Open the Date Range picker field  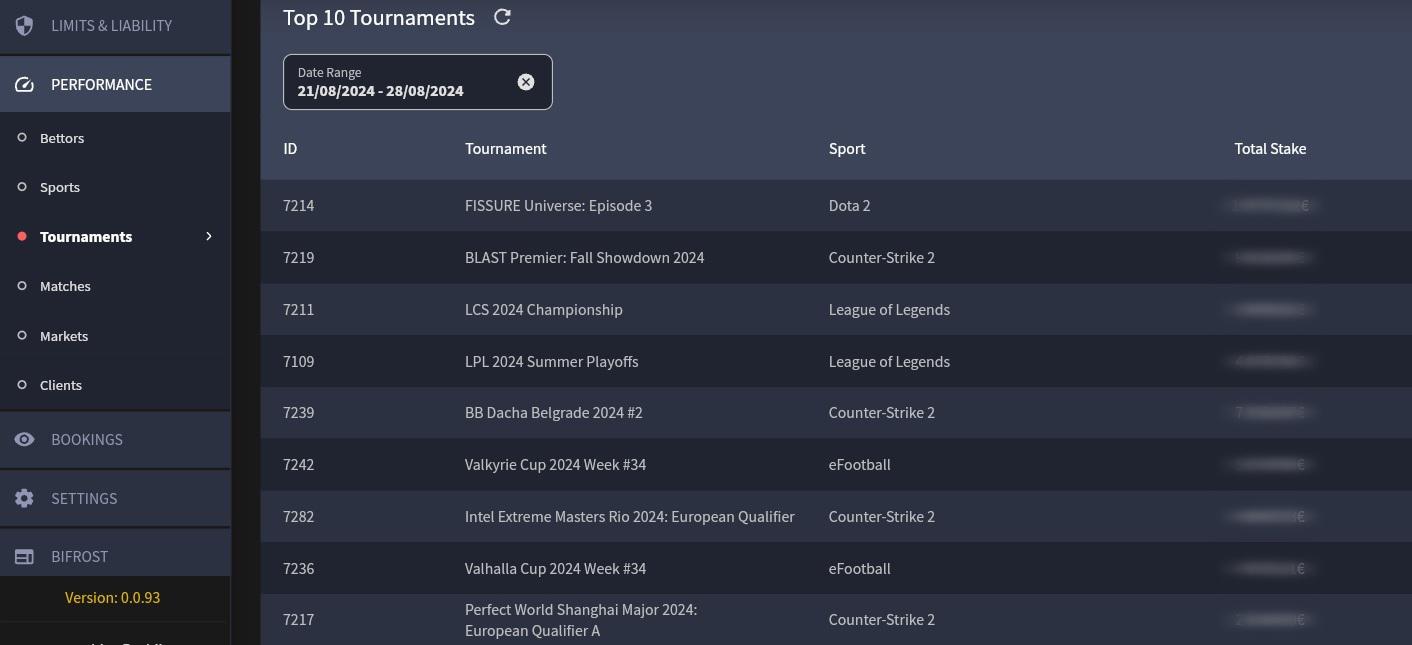click(x=400, y=82)
